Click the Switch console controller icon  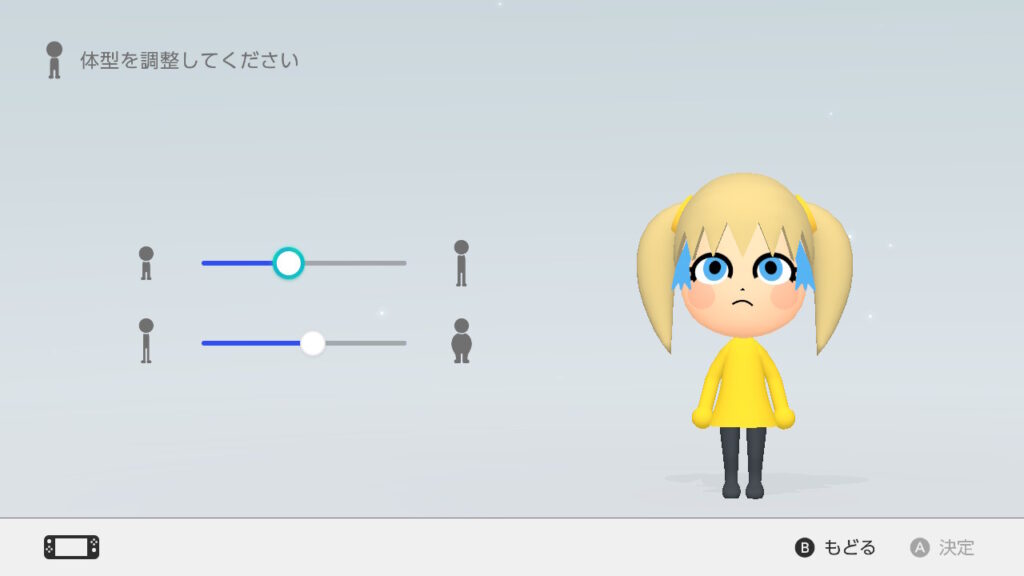click(x=72, y=547)
